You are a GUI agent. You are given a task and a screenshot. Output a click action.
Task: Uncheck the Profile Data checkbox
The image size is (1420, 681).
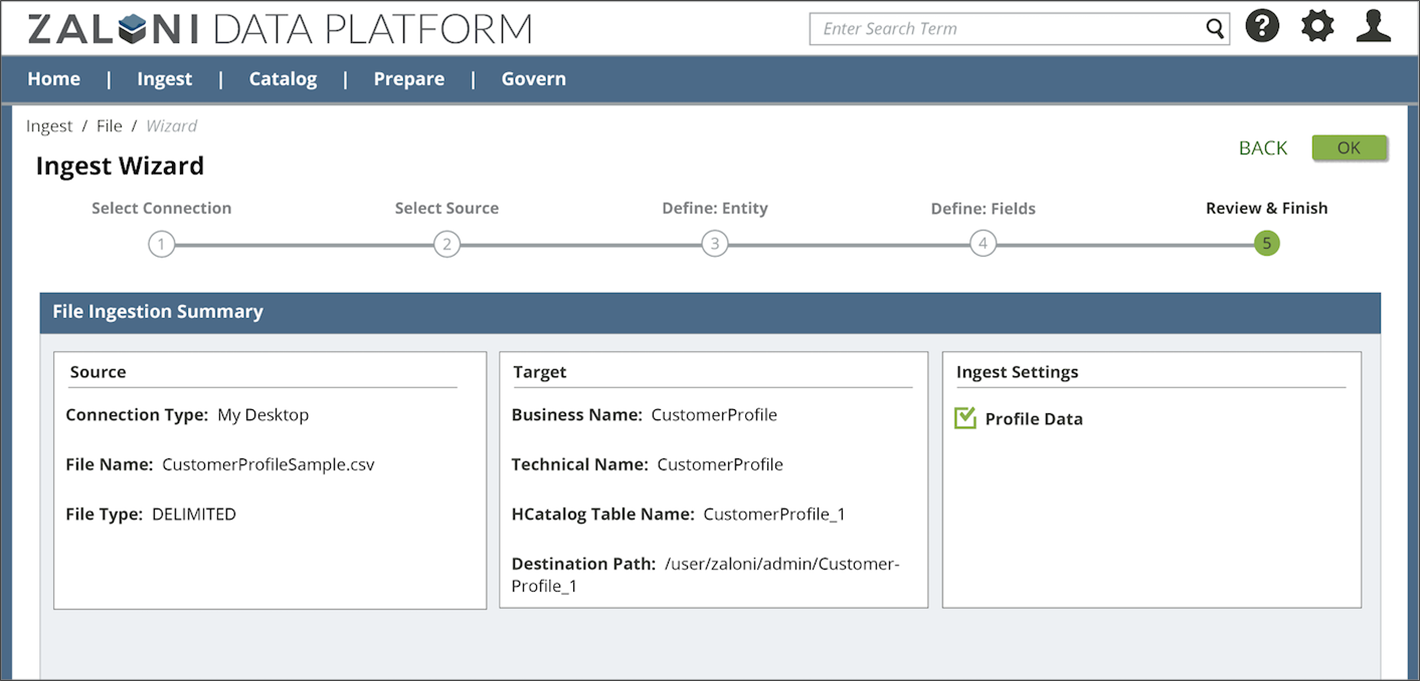[x=965, y=418]
